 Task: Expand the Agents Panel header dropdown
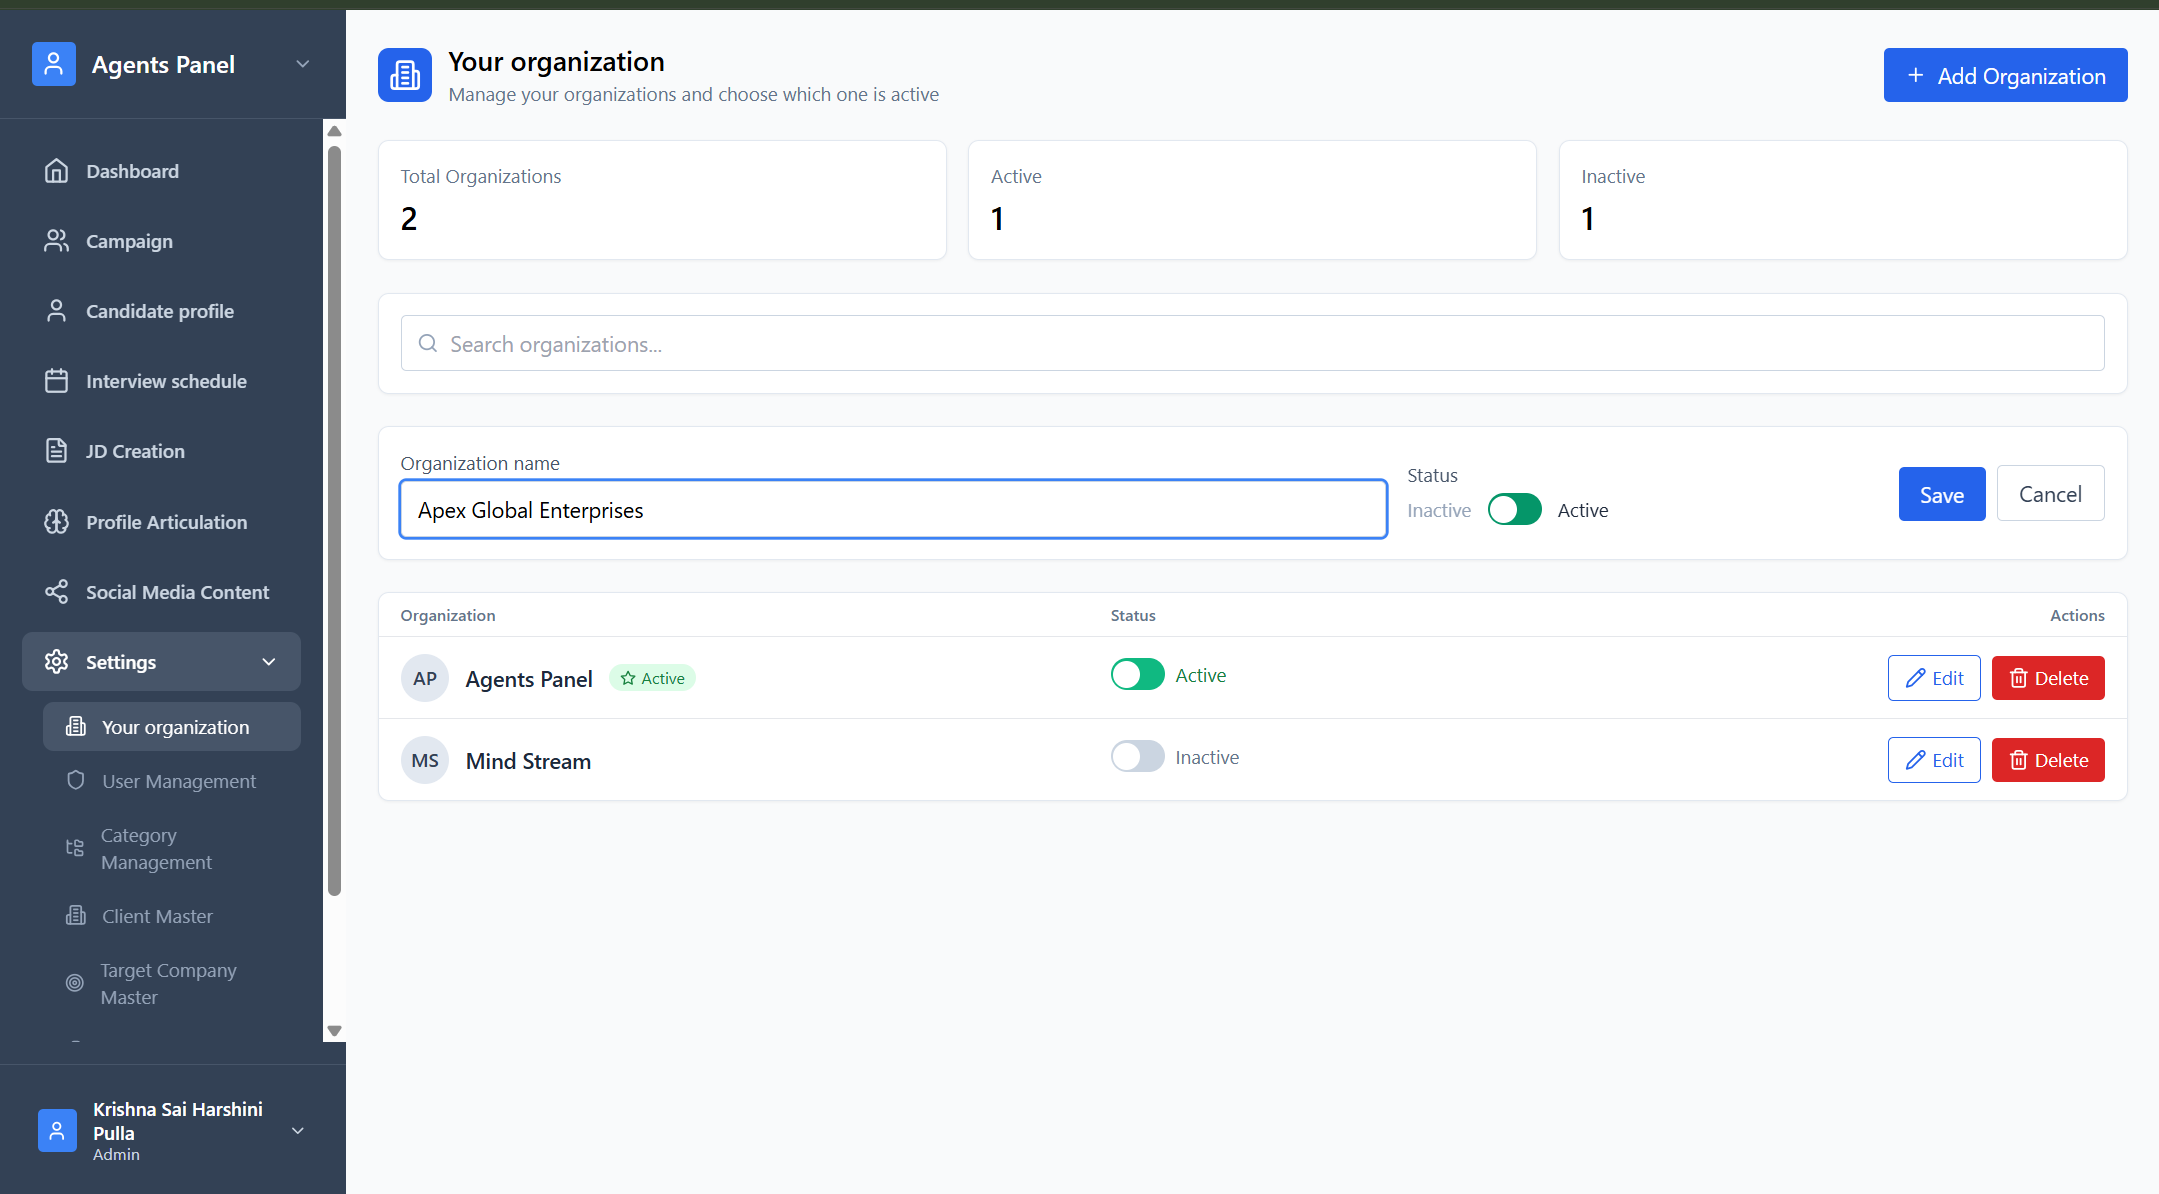[302, 64]
